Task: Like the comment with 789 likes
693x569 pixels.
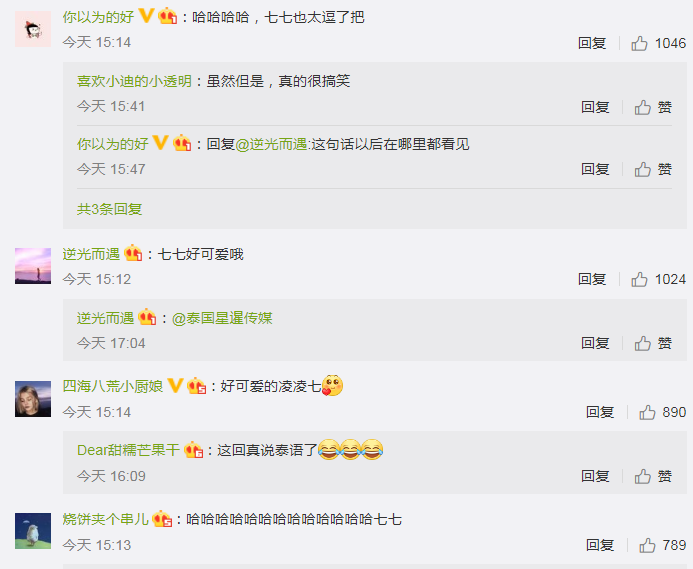Action: click(662, 545)
